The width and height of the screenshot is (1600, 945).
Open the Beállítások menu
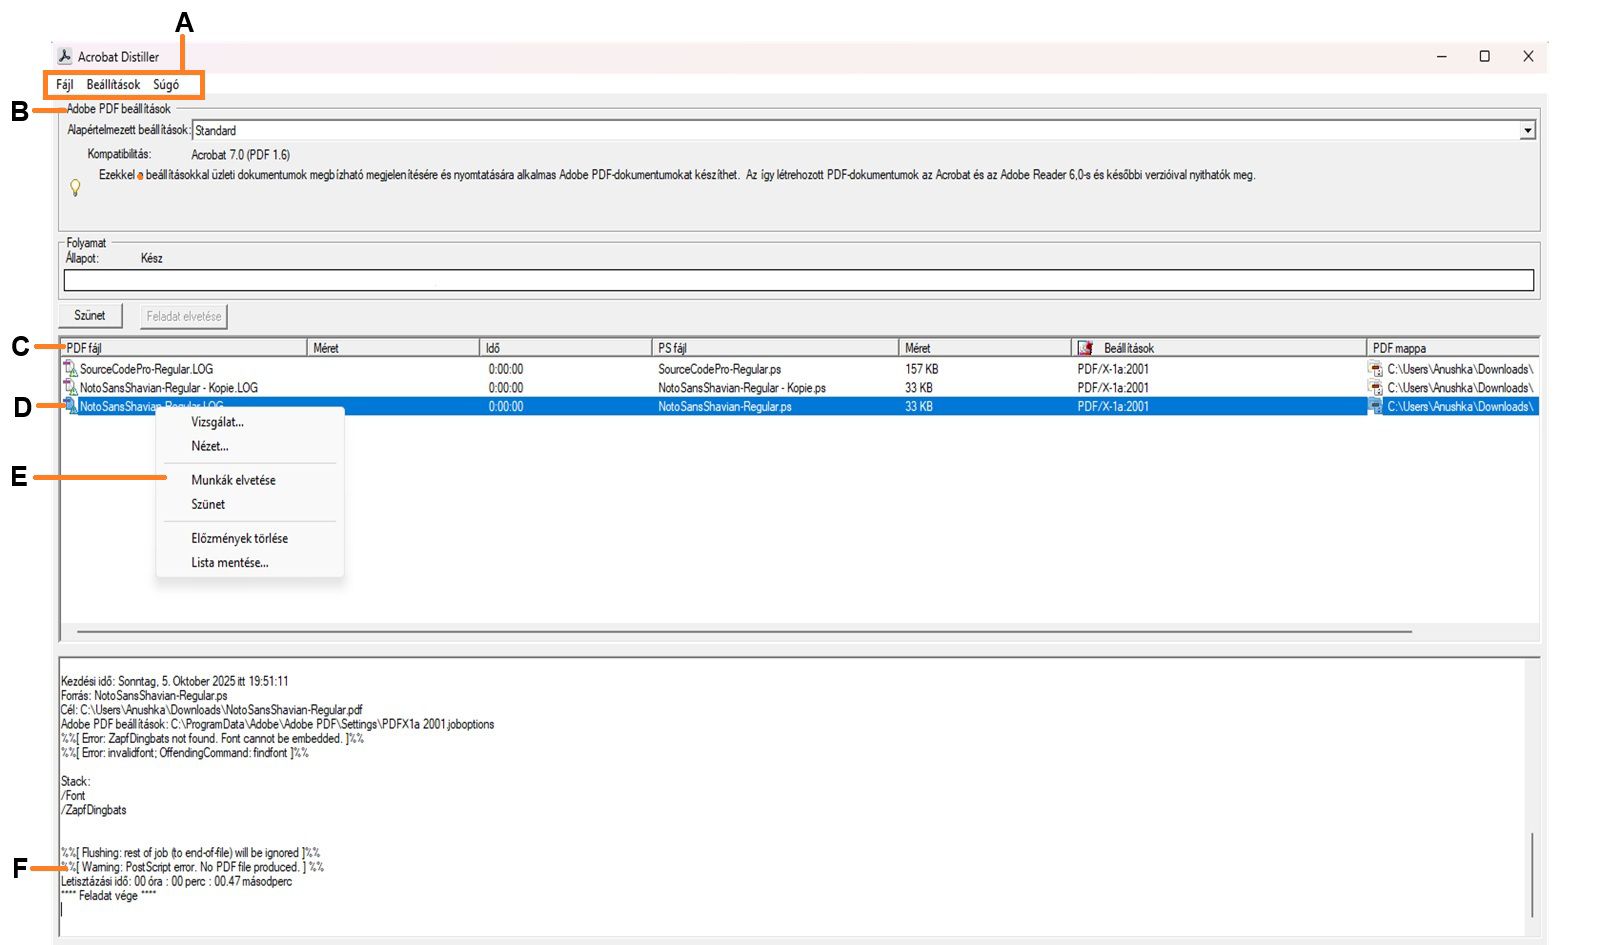(113, 85)
